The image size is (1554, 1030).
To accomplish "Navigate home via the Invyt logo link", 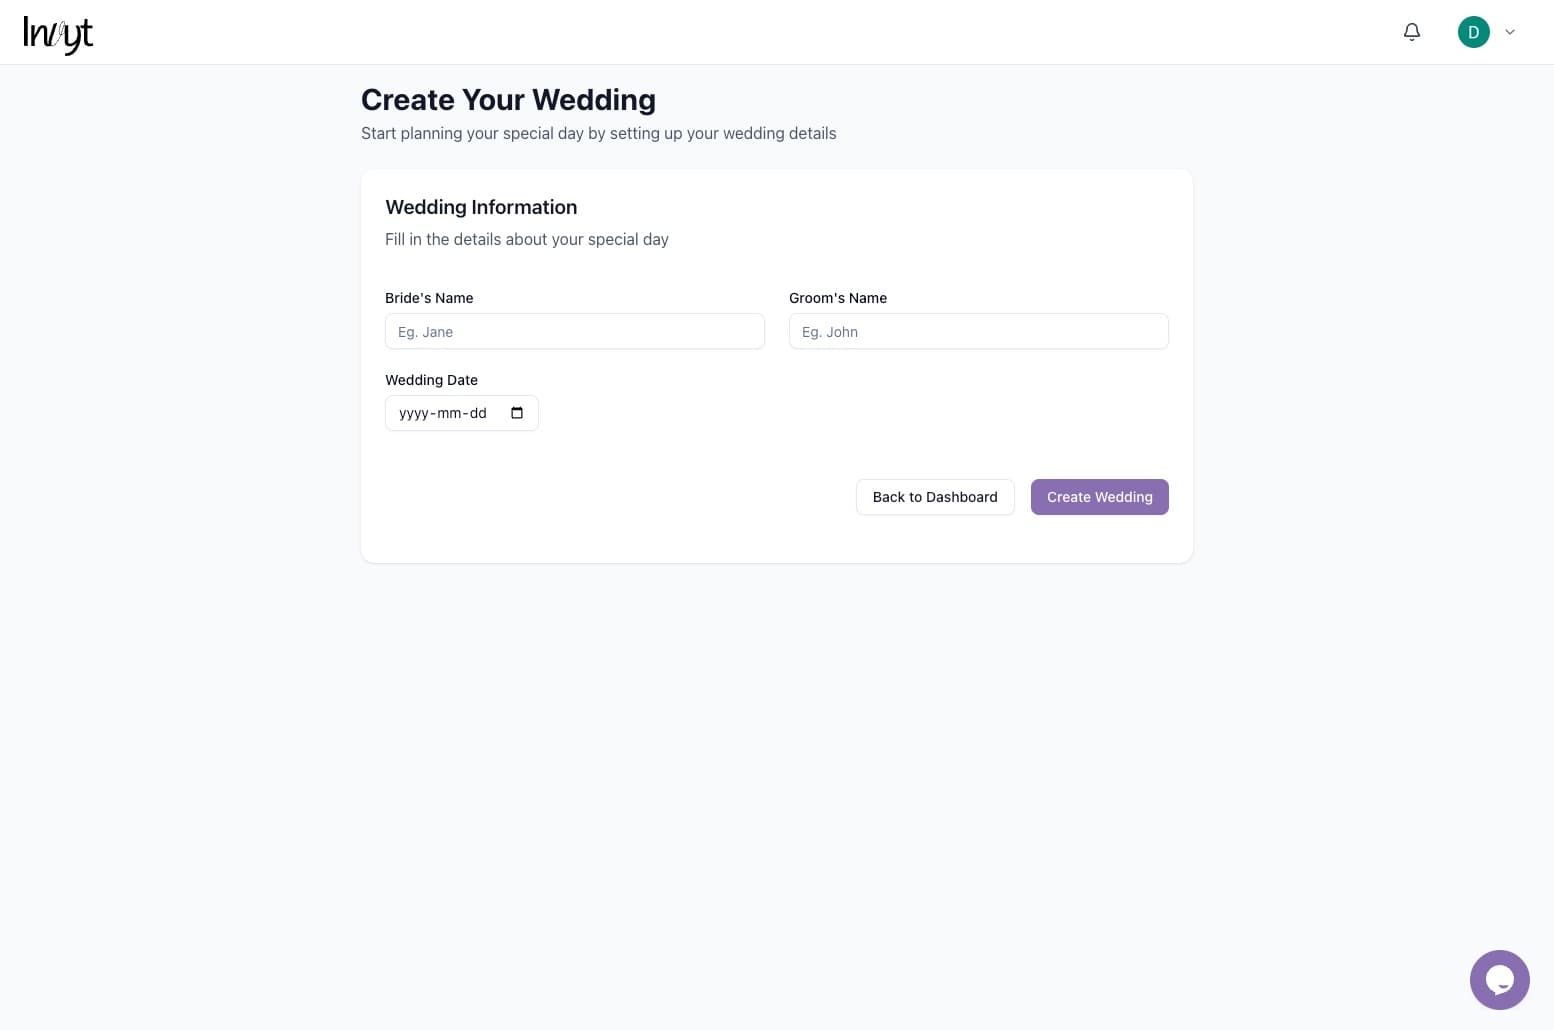I will tap(58, 34).
